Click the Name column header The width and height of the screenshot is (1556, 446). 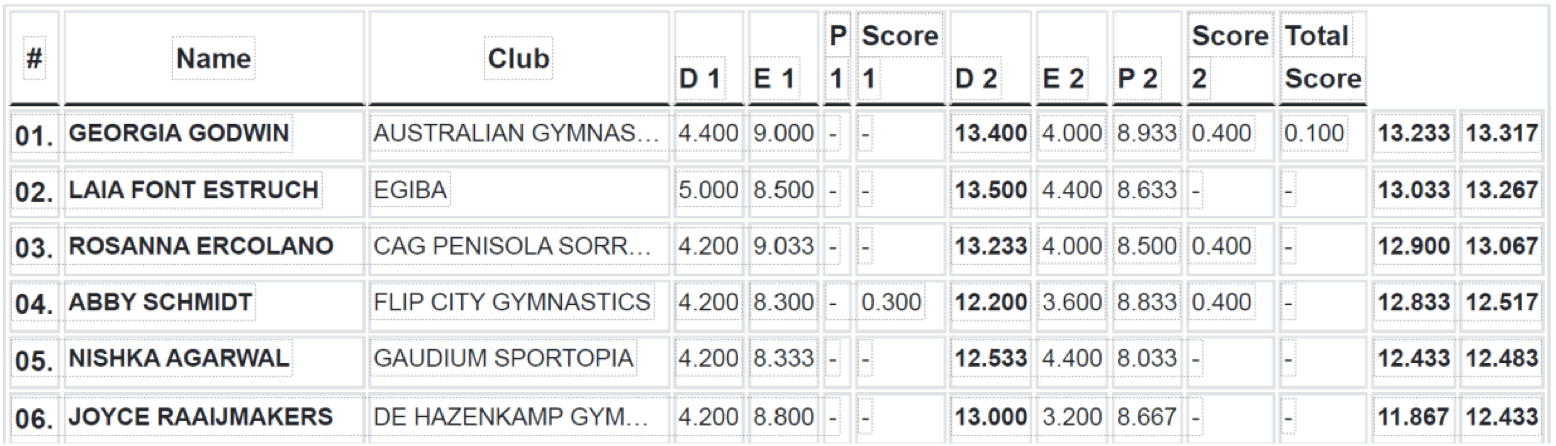pos(214,60)
